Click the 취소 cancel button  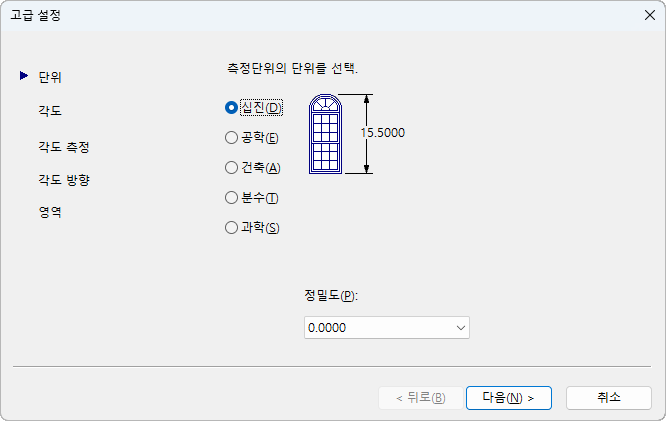[609, 398]
